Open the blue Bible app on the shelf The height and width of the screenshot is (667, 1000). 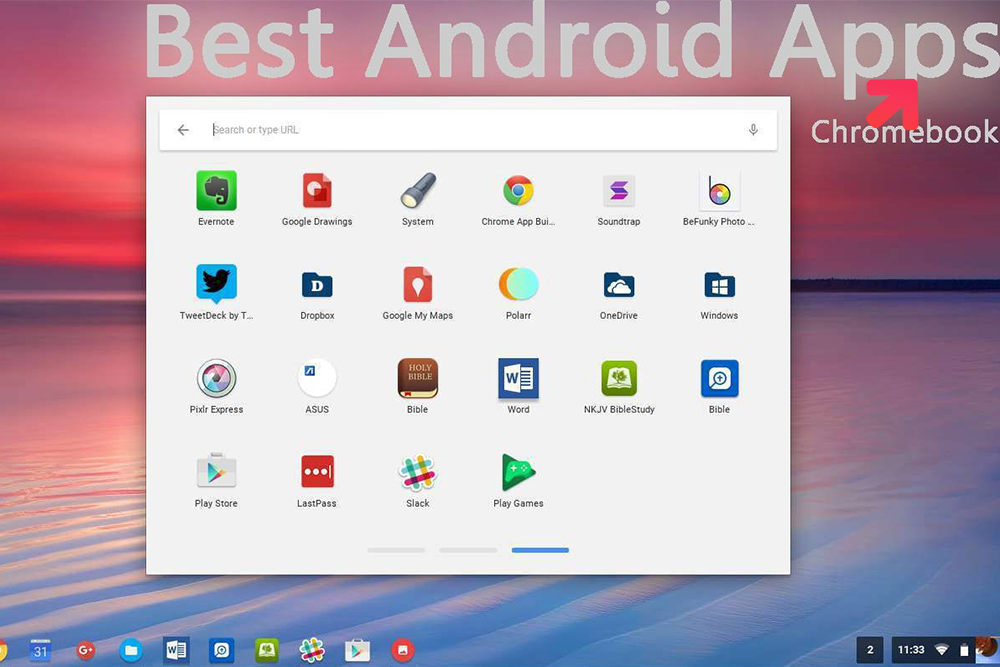coord(221,650)
